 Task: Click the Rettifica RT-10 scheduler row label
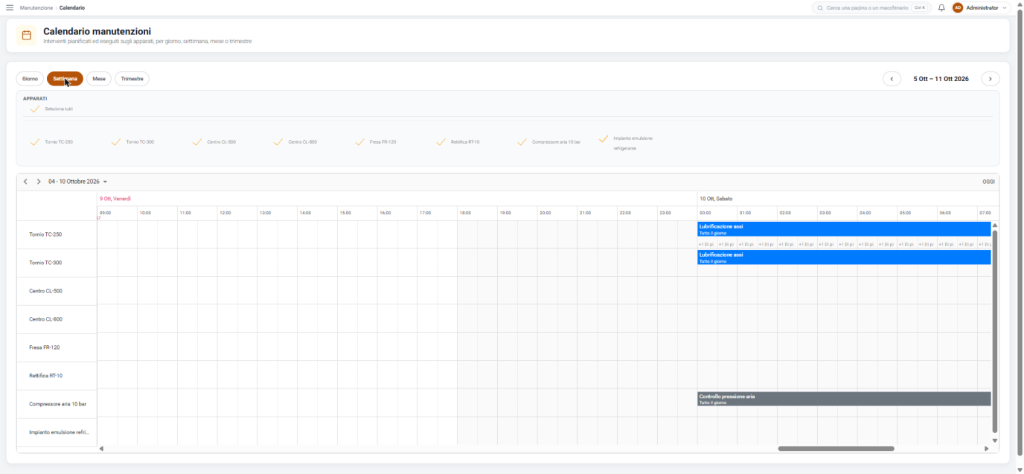click(x=45, y=375)
